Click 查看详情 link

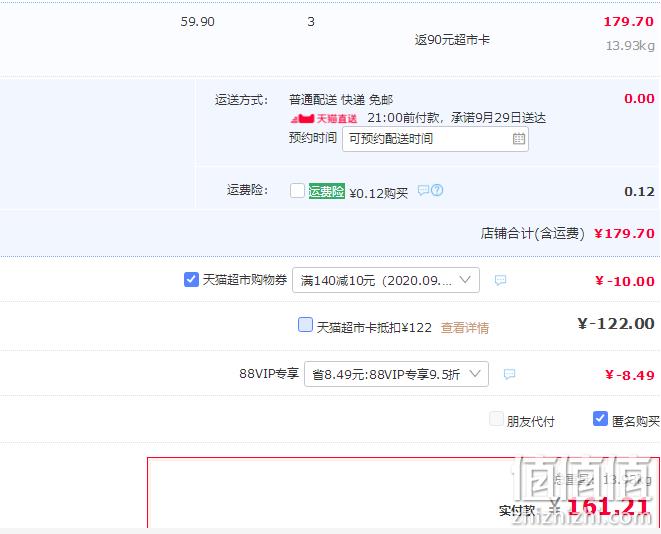point(465,327)
